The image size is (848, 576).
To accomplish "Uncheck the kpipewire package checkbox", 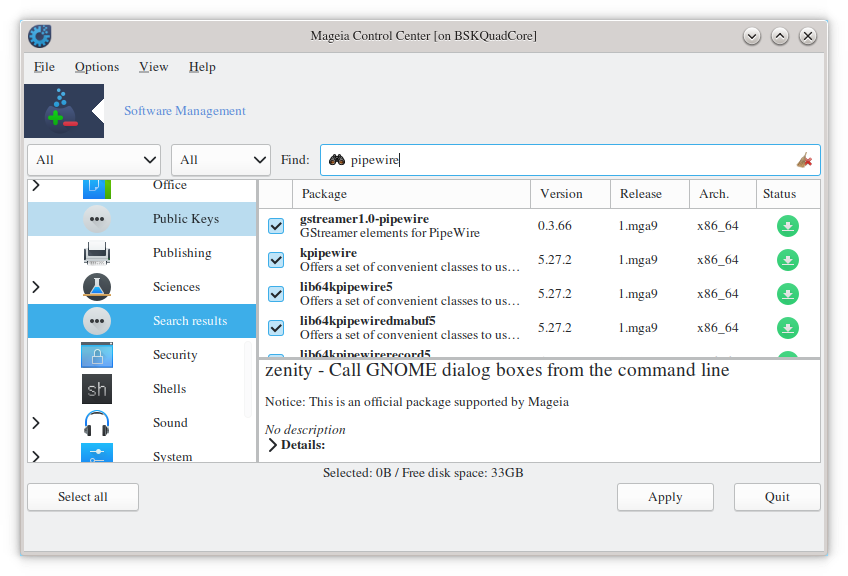I will click(x=276, y=260).
